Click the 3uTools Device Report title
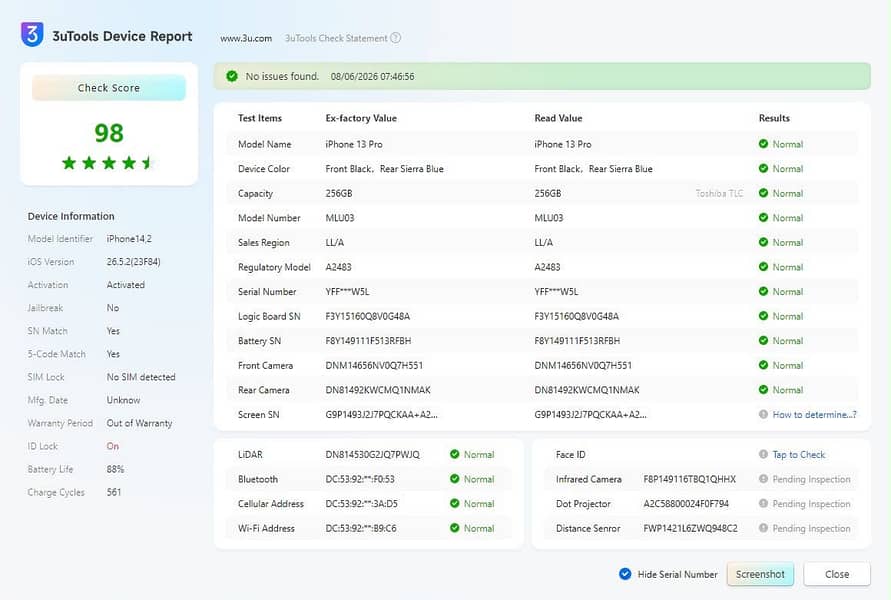The height and width of the screenshot is (600, 891). click(122, 36)
